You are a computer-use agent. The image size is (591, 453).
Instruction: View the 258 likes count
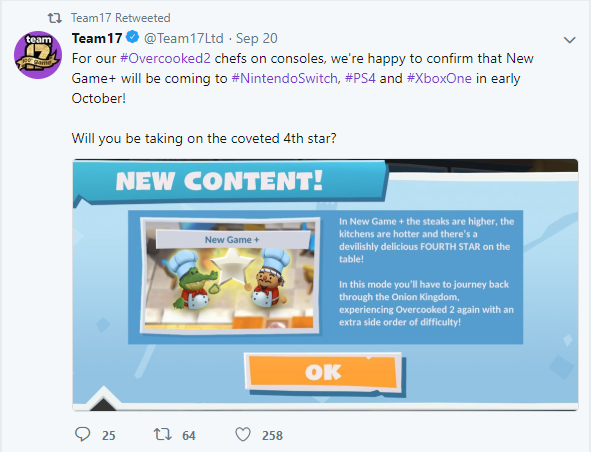coord(272,436)
